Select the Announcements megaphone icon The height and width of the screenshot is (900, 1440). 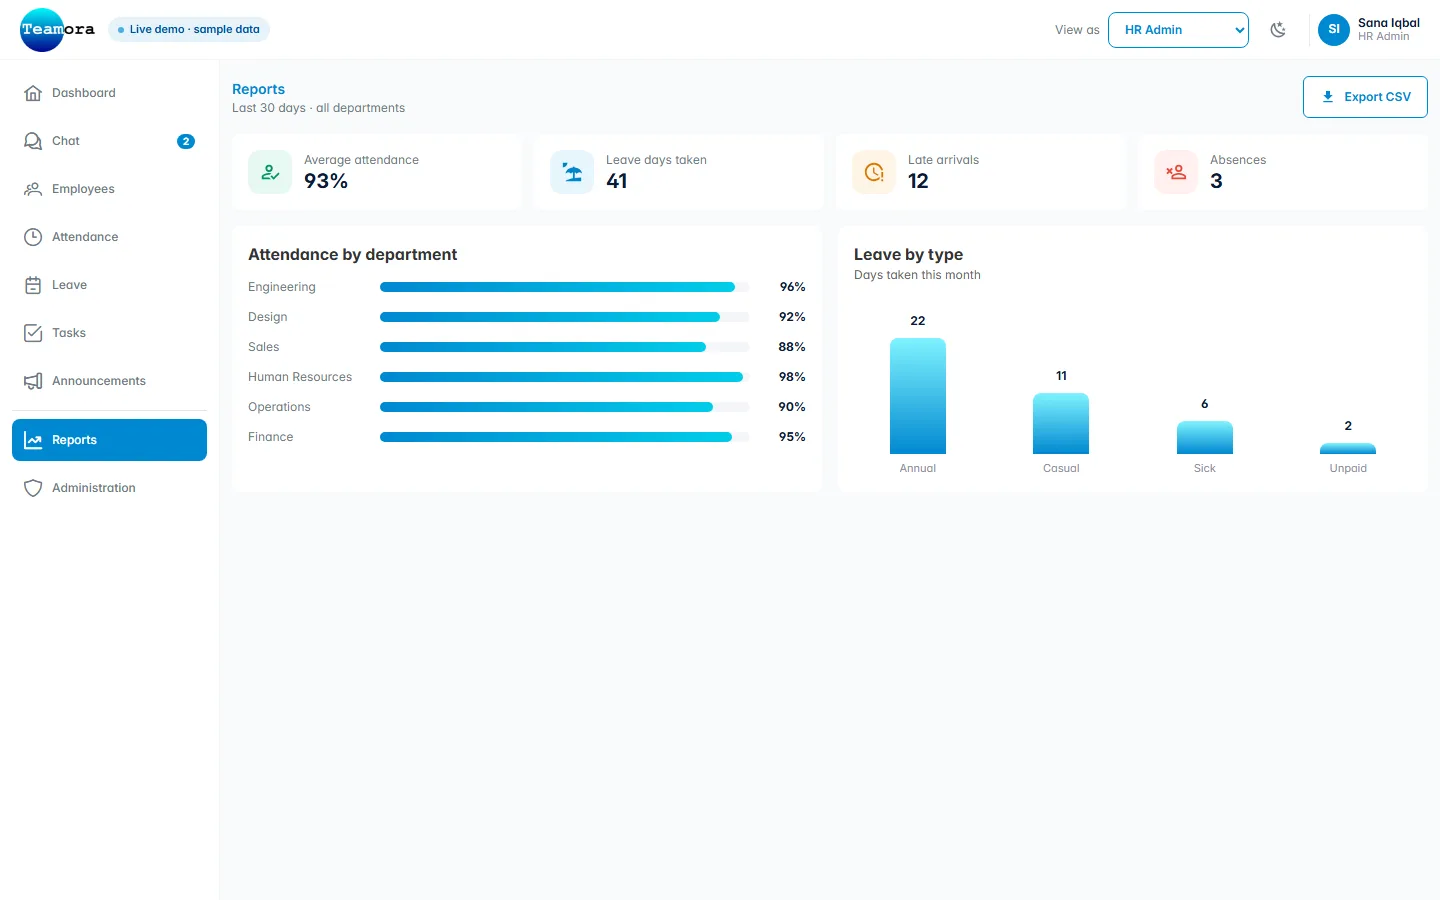(x=33, y=381)
